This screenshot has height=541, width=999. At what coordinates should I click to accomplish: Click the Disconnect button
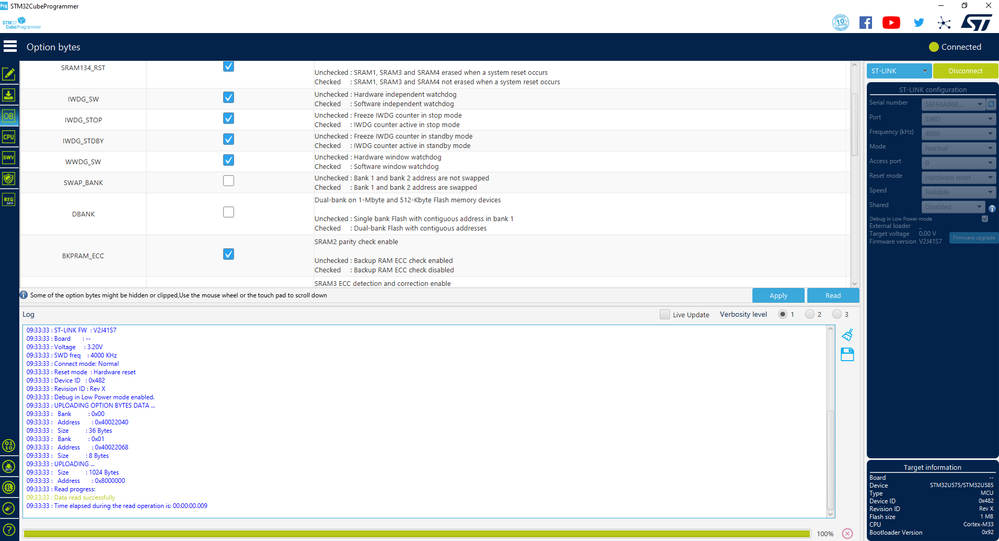click(x=965, y=71)
